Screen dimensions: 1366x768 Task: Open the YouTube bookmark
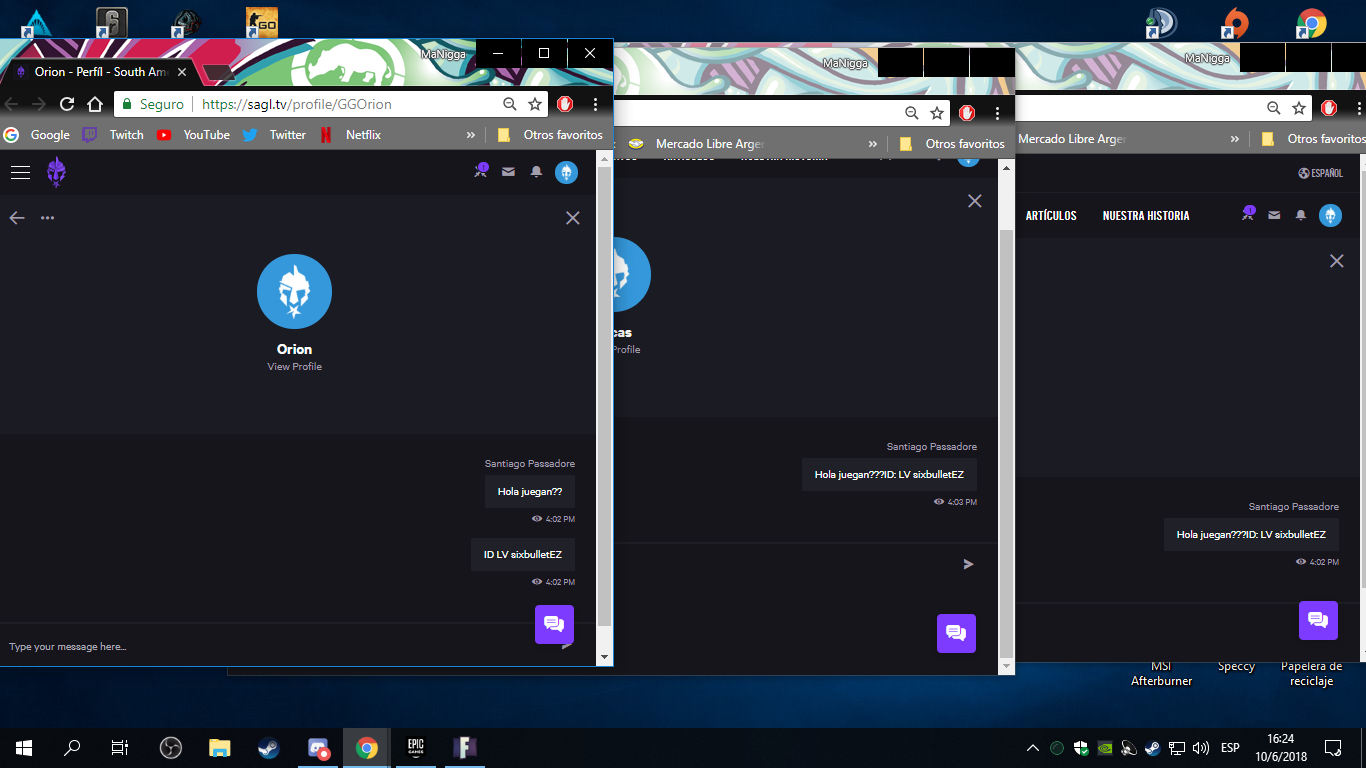click(x=193, y=135)
